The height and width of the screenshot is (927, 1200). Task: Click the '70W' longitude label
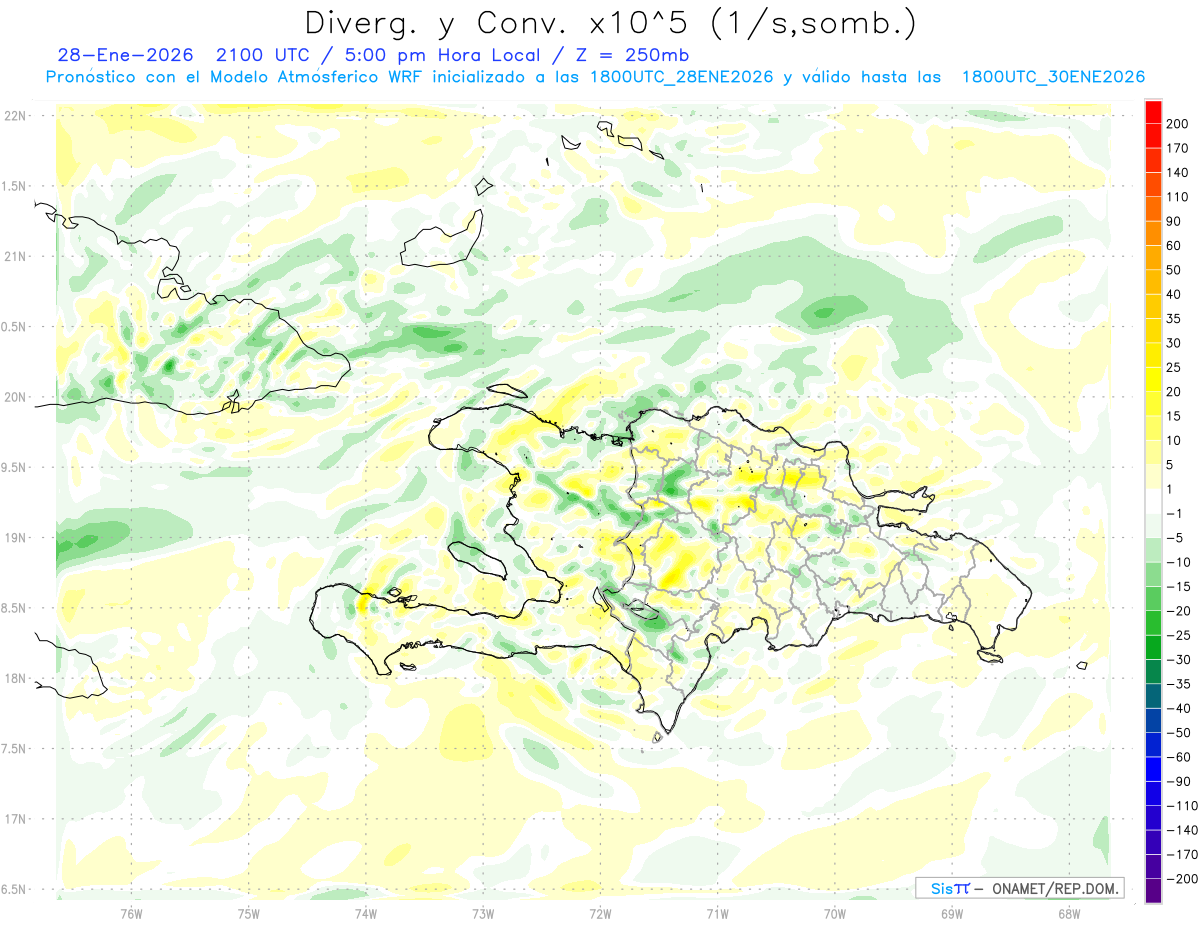834,914
